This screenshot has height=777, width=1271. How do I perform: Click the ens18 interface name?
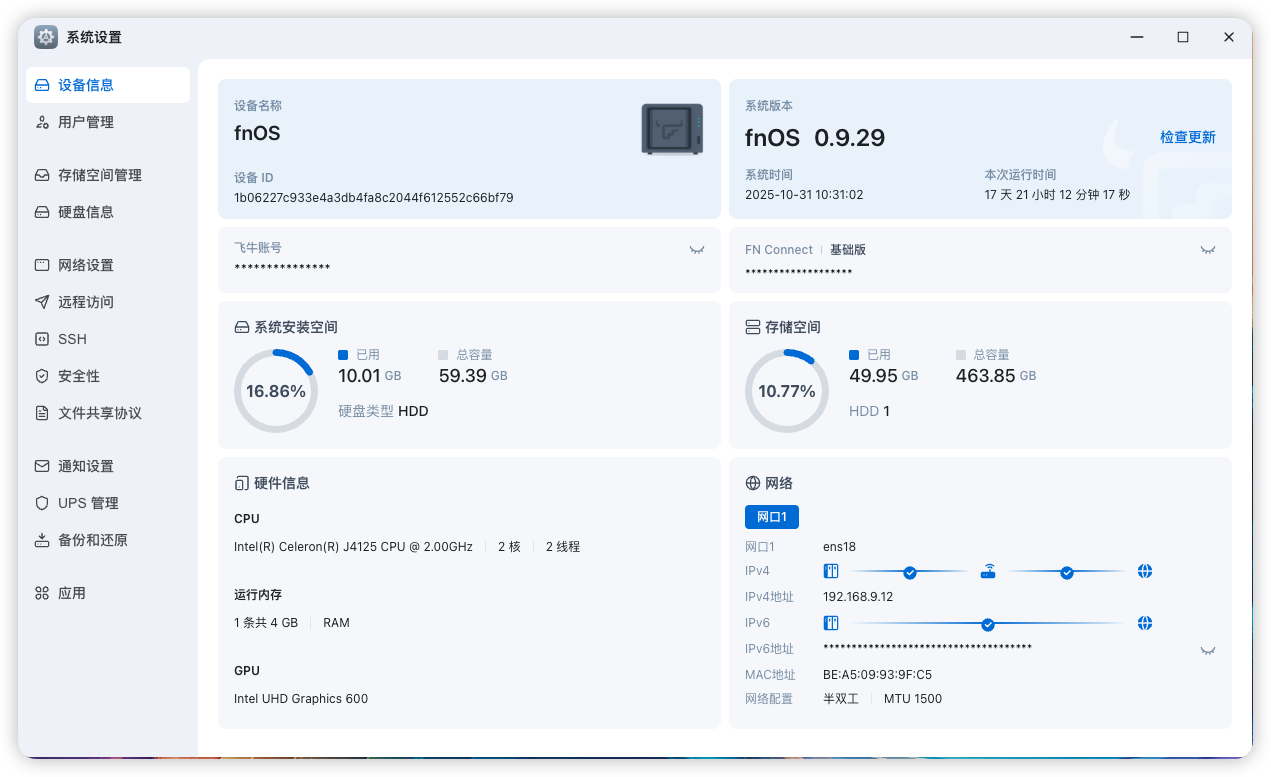839,547
